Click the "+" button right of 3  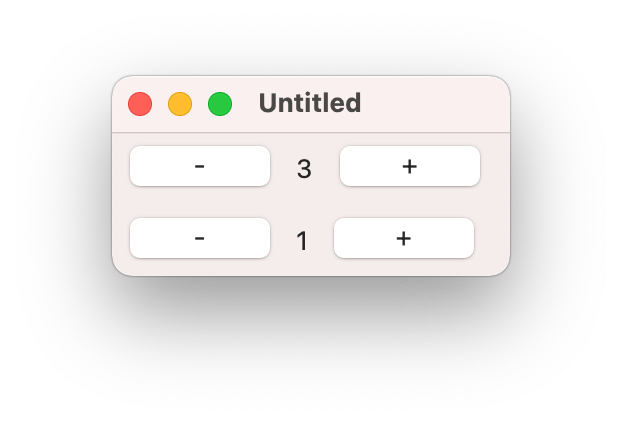coord(410,166)
